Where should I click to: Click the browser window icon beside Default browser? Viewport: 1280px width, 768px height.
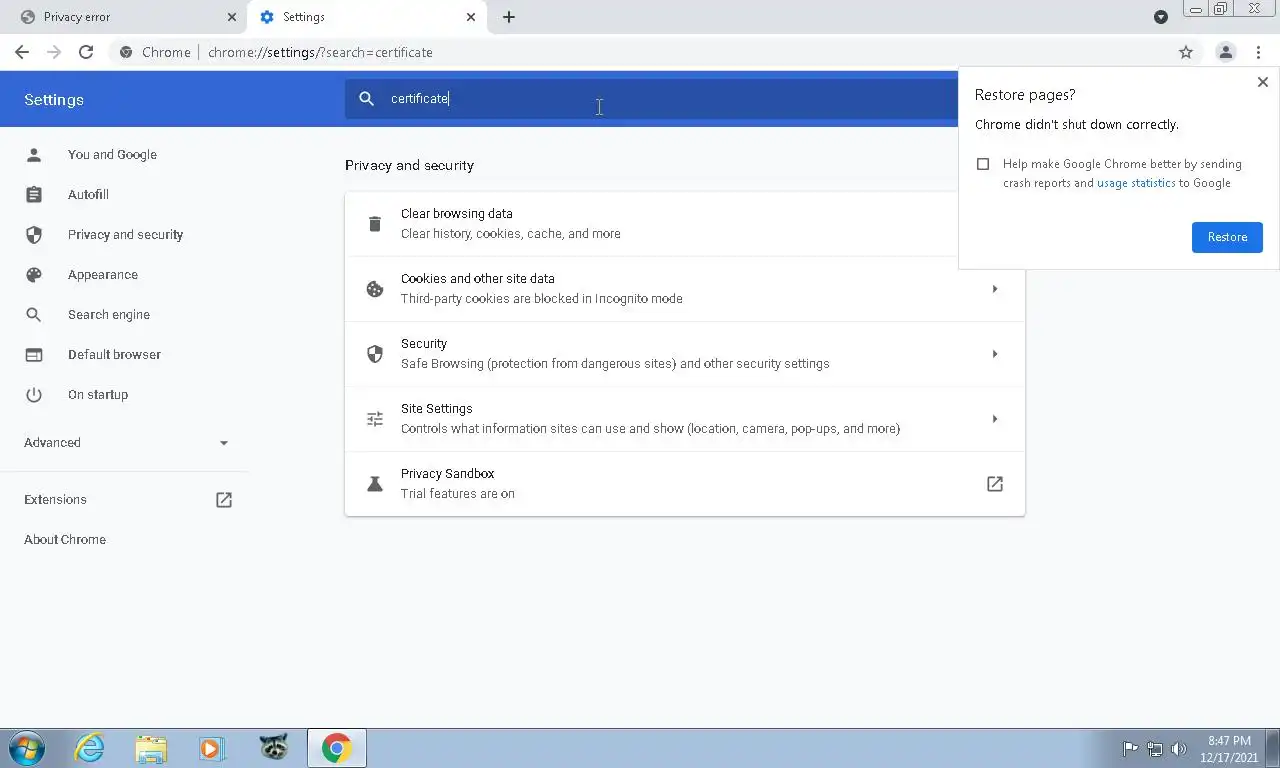click(x=34, y=354)
